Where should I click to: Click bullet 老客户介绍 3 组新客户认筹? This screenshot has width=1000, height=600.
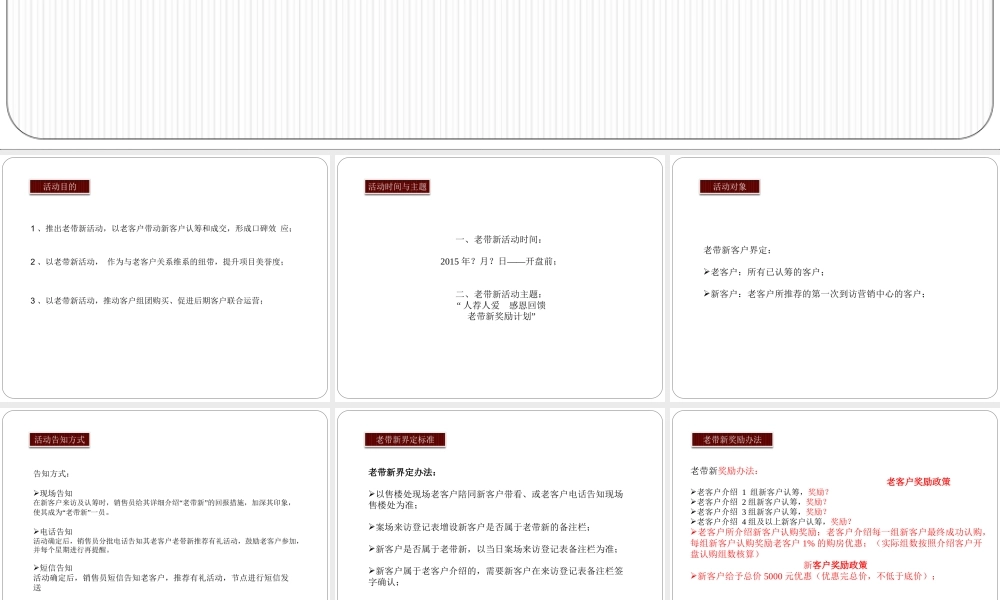758,511
